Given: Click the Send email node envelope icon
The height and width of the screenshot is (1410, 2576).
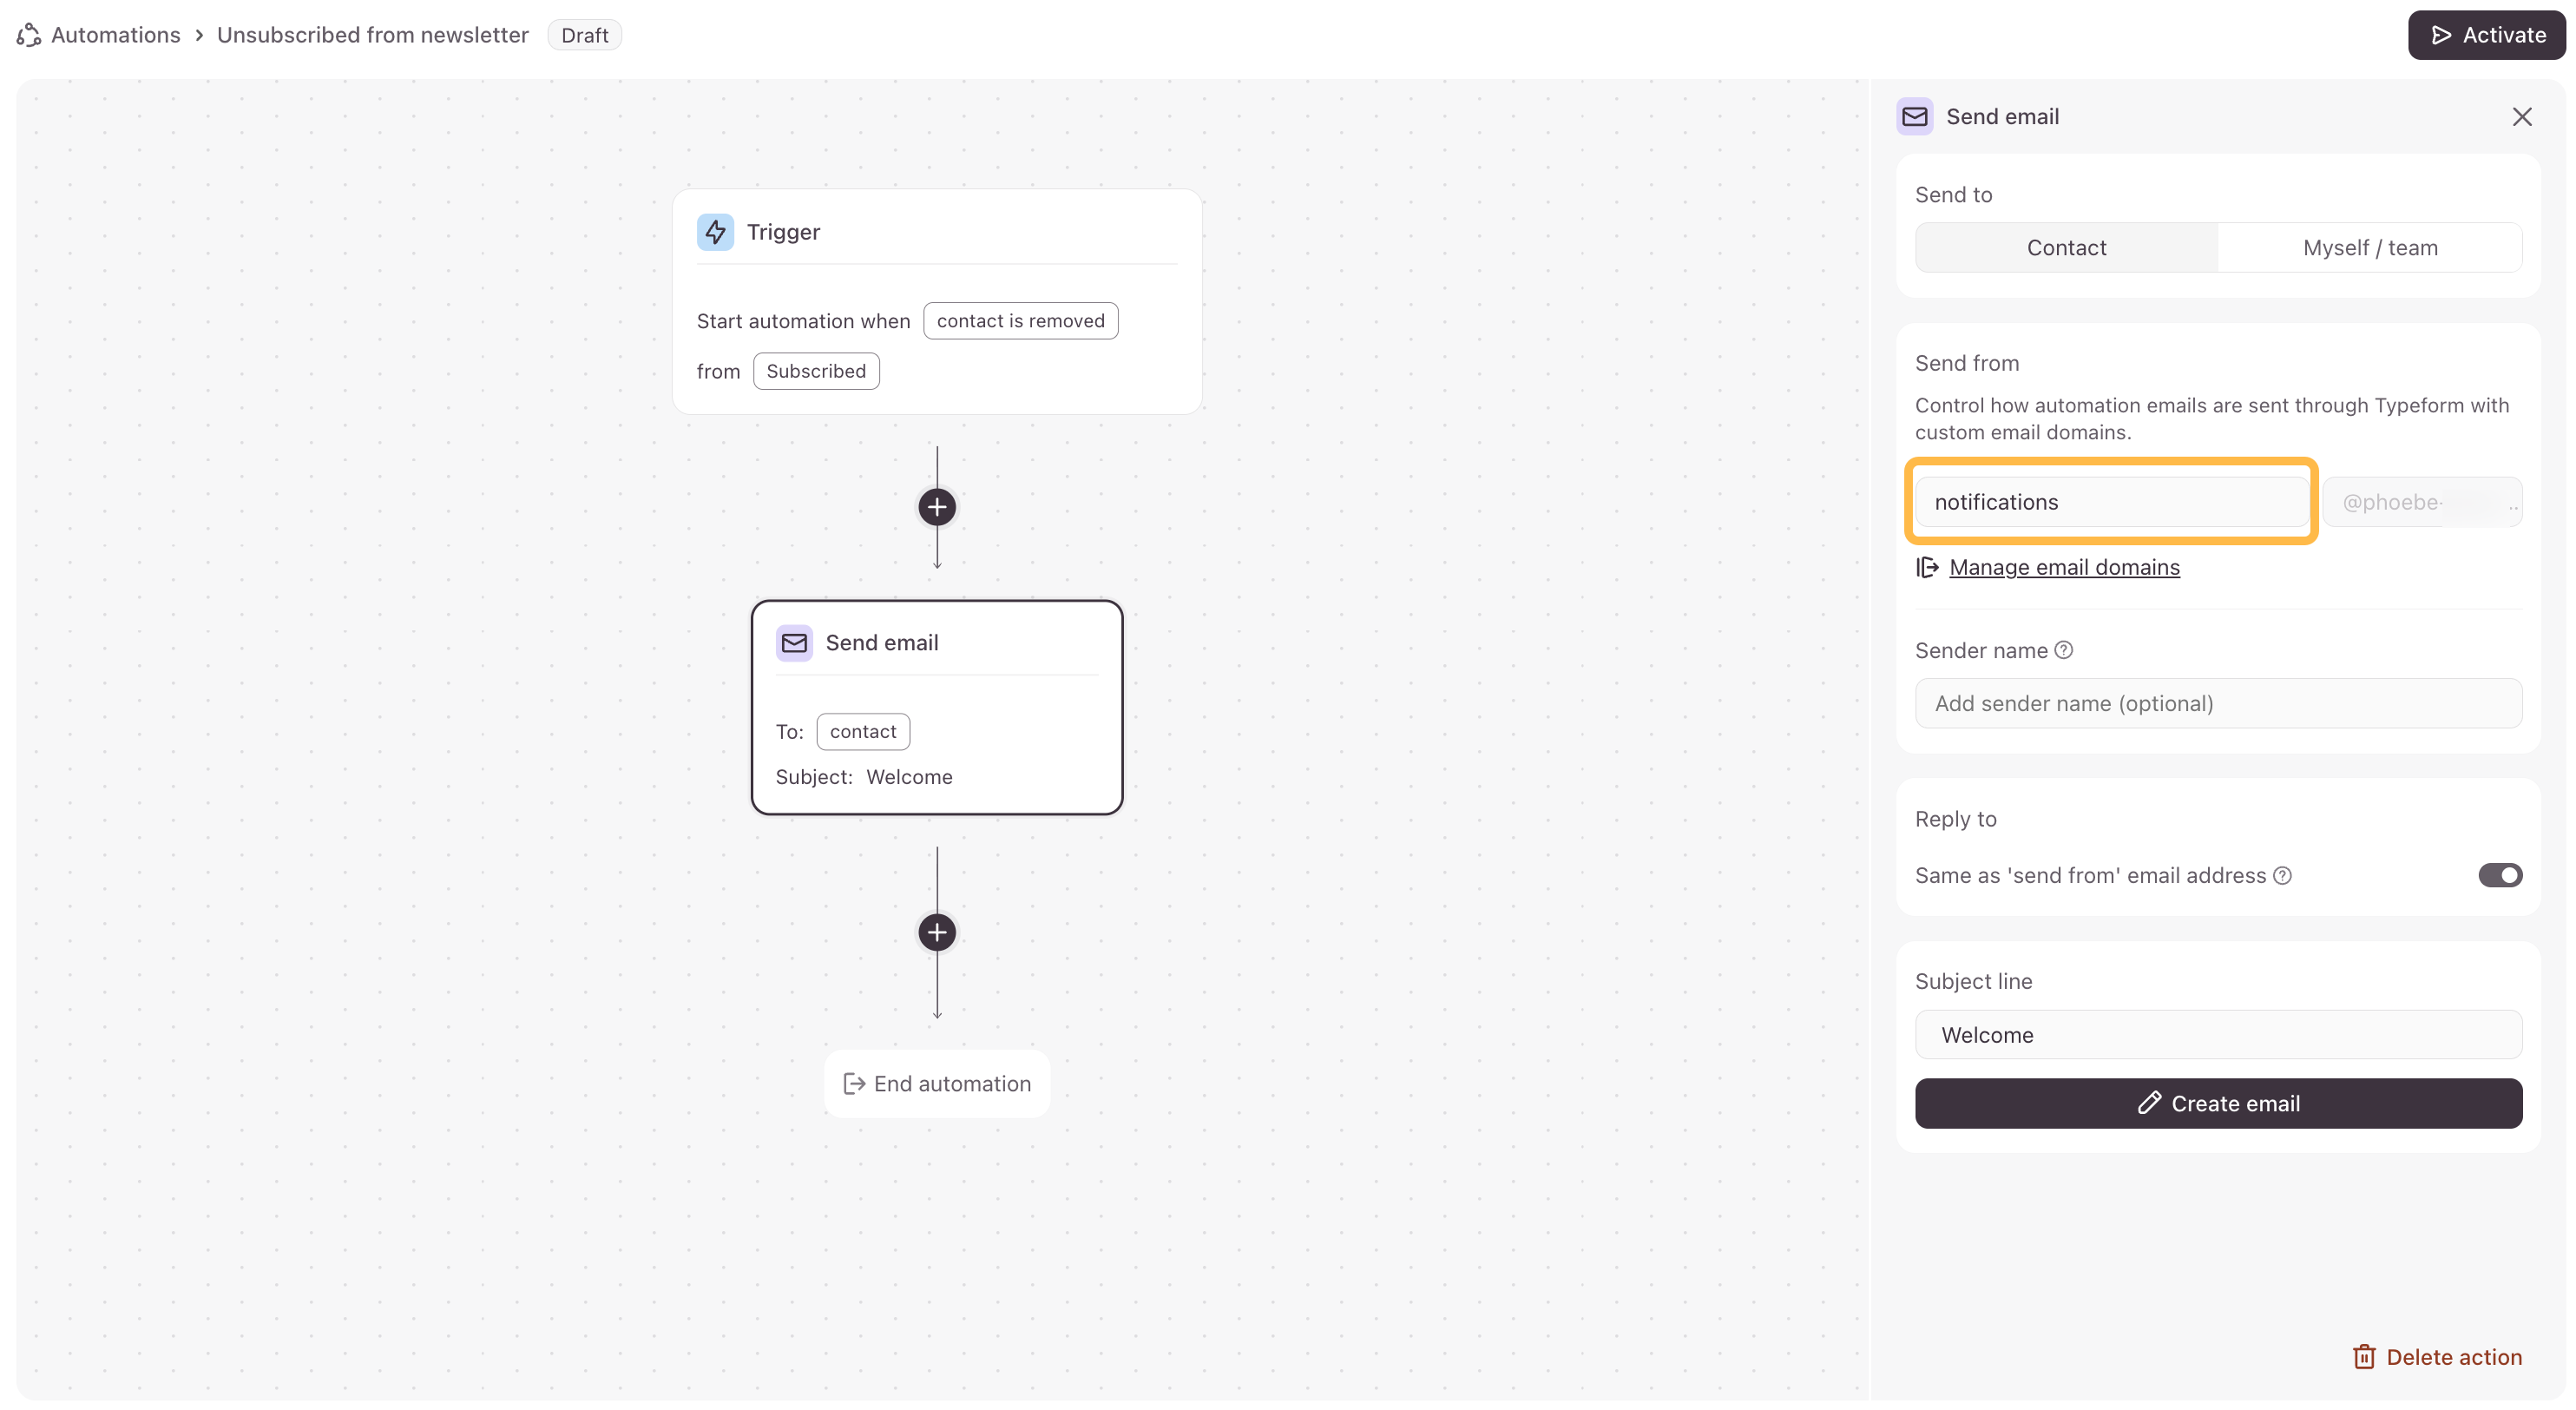Looking at the screenshot, I should (794, 643).
